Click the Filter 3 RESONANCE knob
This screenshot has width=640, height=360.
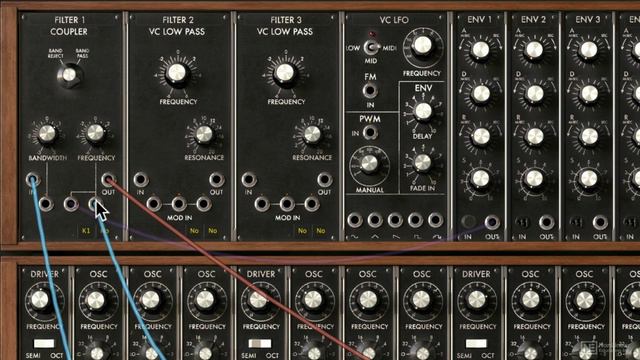(x=312, y=134)
